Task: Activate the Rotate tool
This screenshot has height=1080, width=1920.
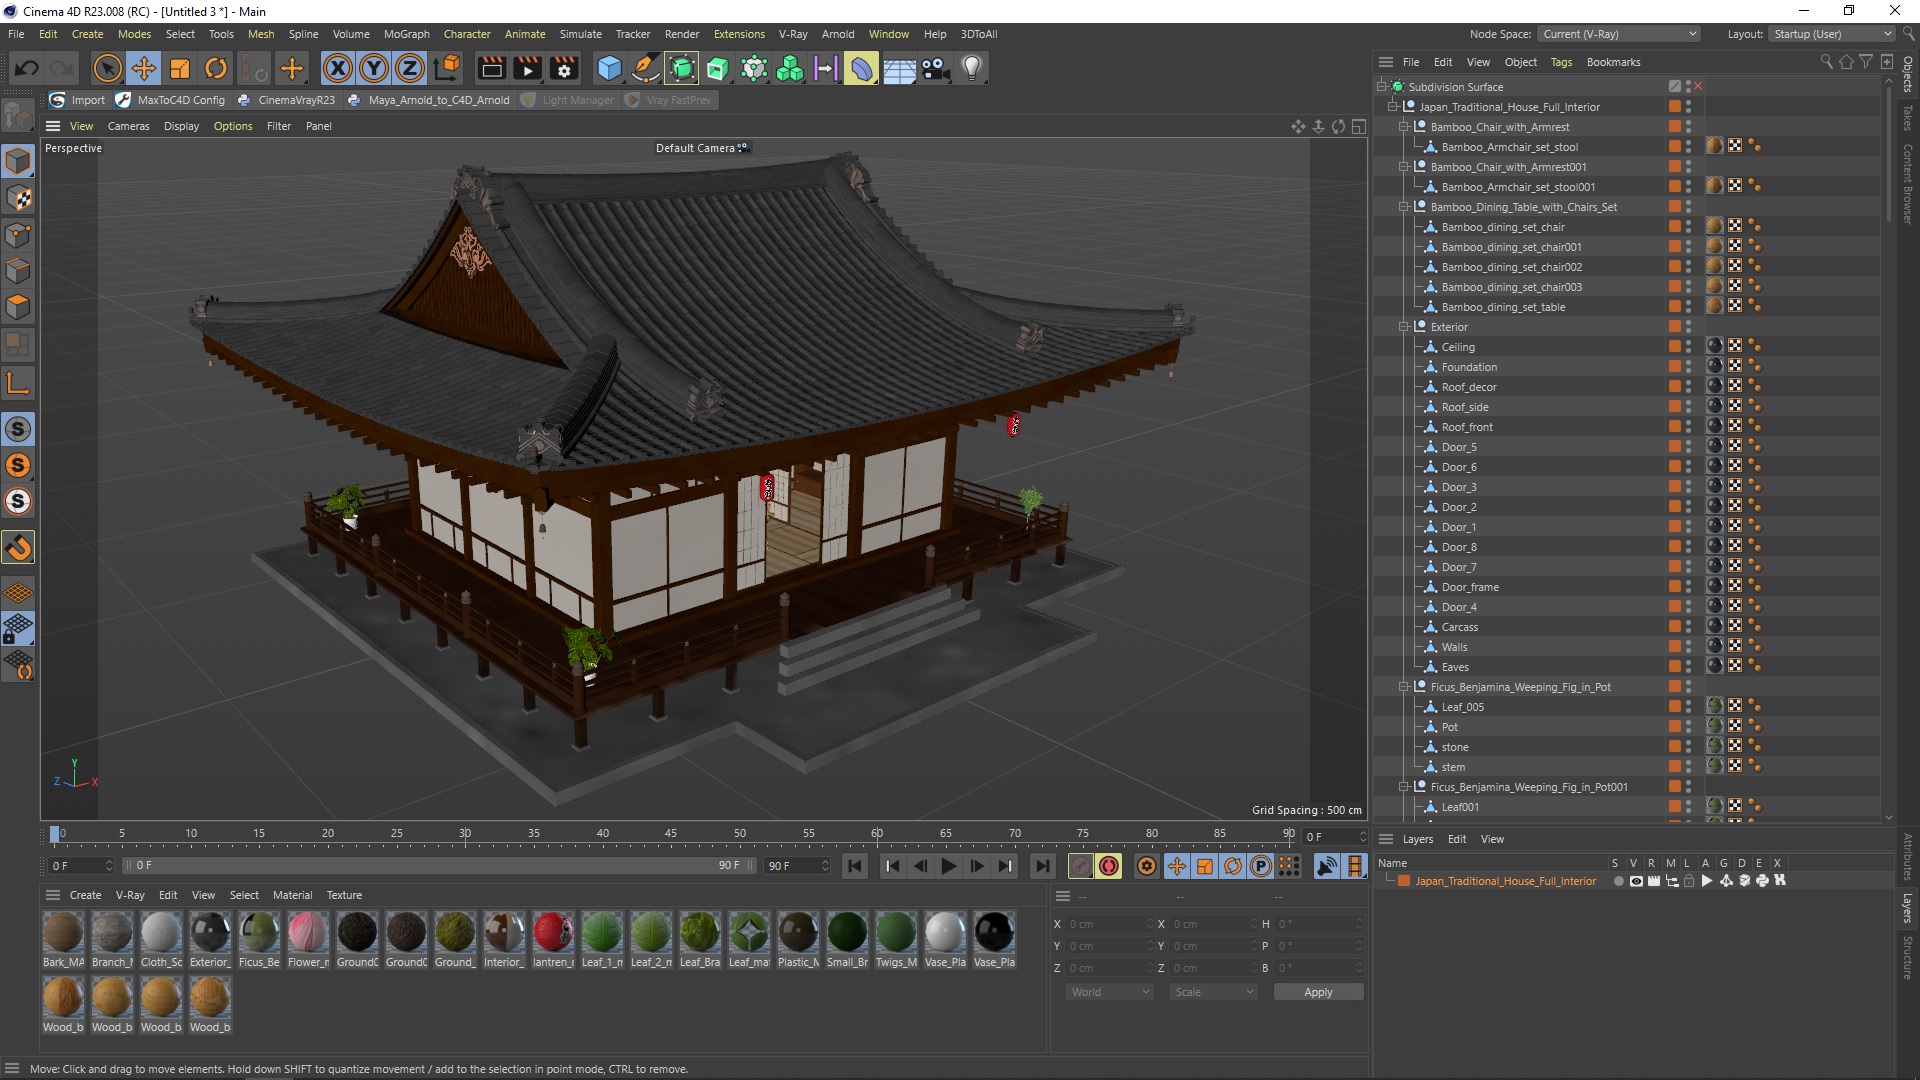Action: (x=216, y=68)
